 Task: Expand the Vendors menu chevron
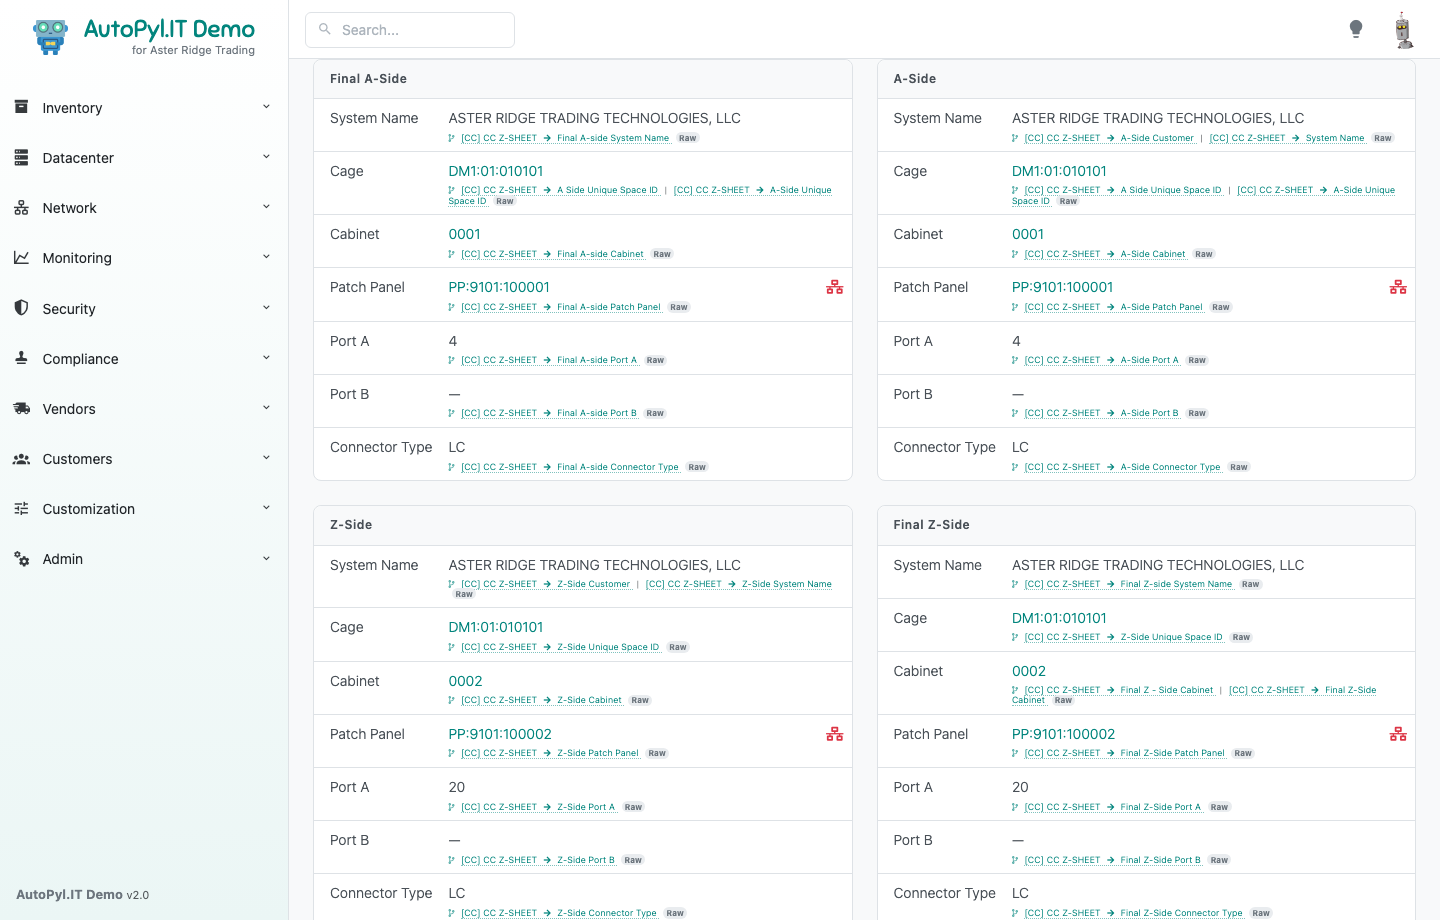(x=266, y=408)
